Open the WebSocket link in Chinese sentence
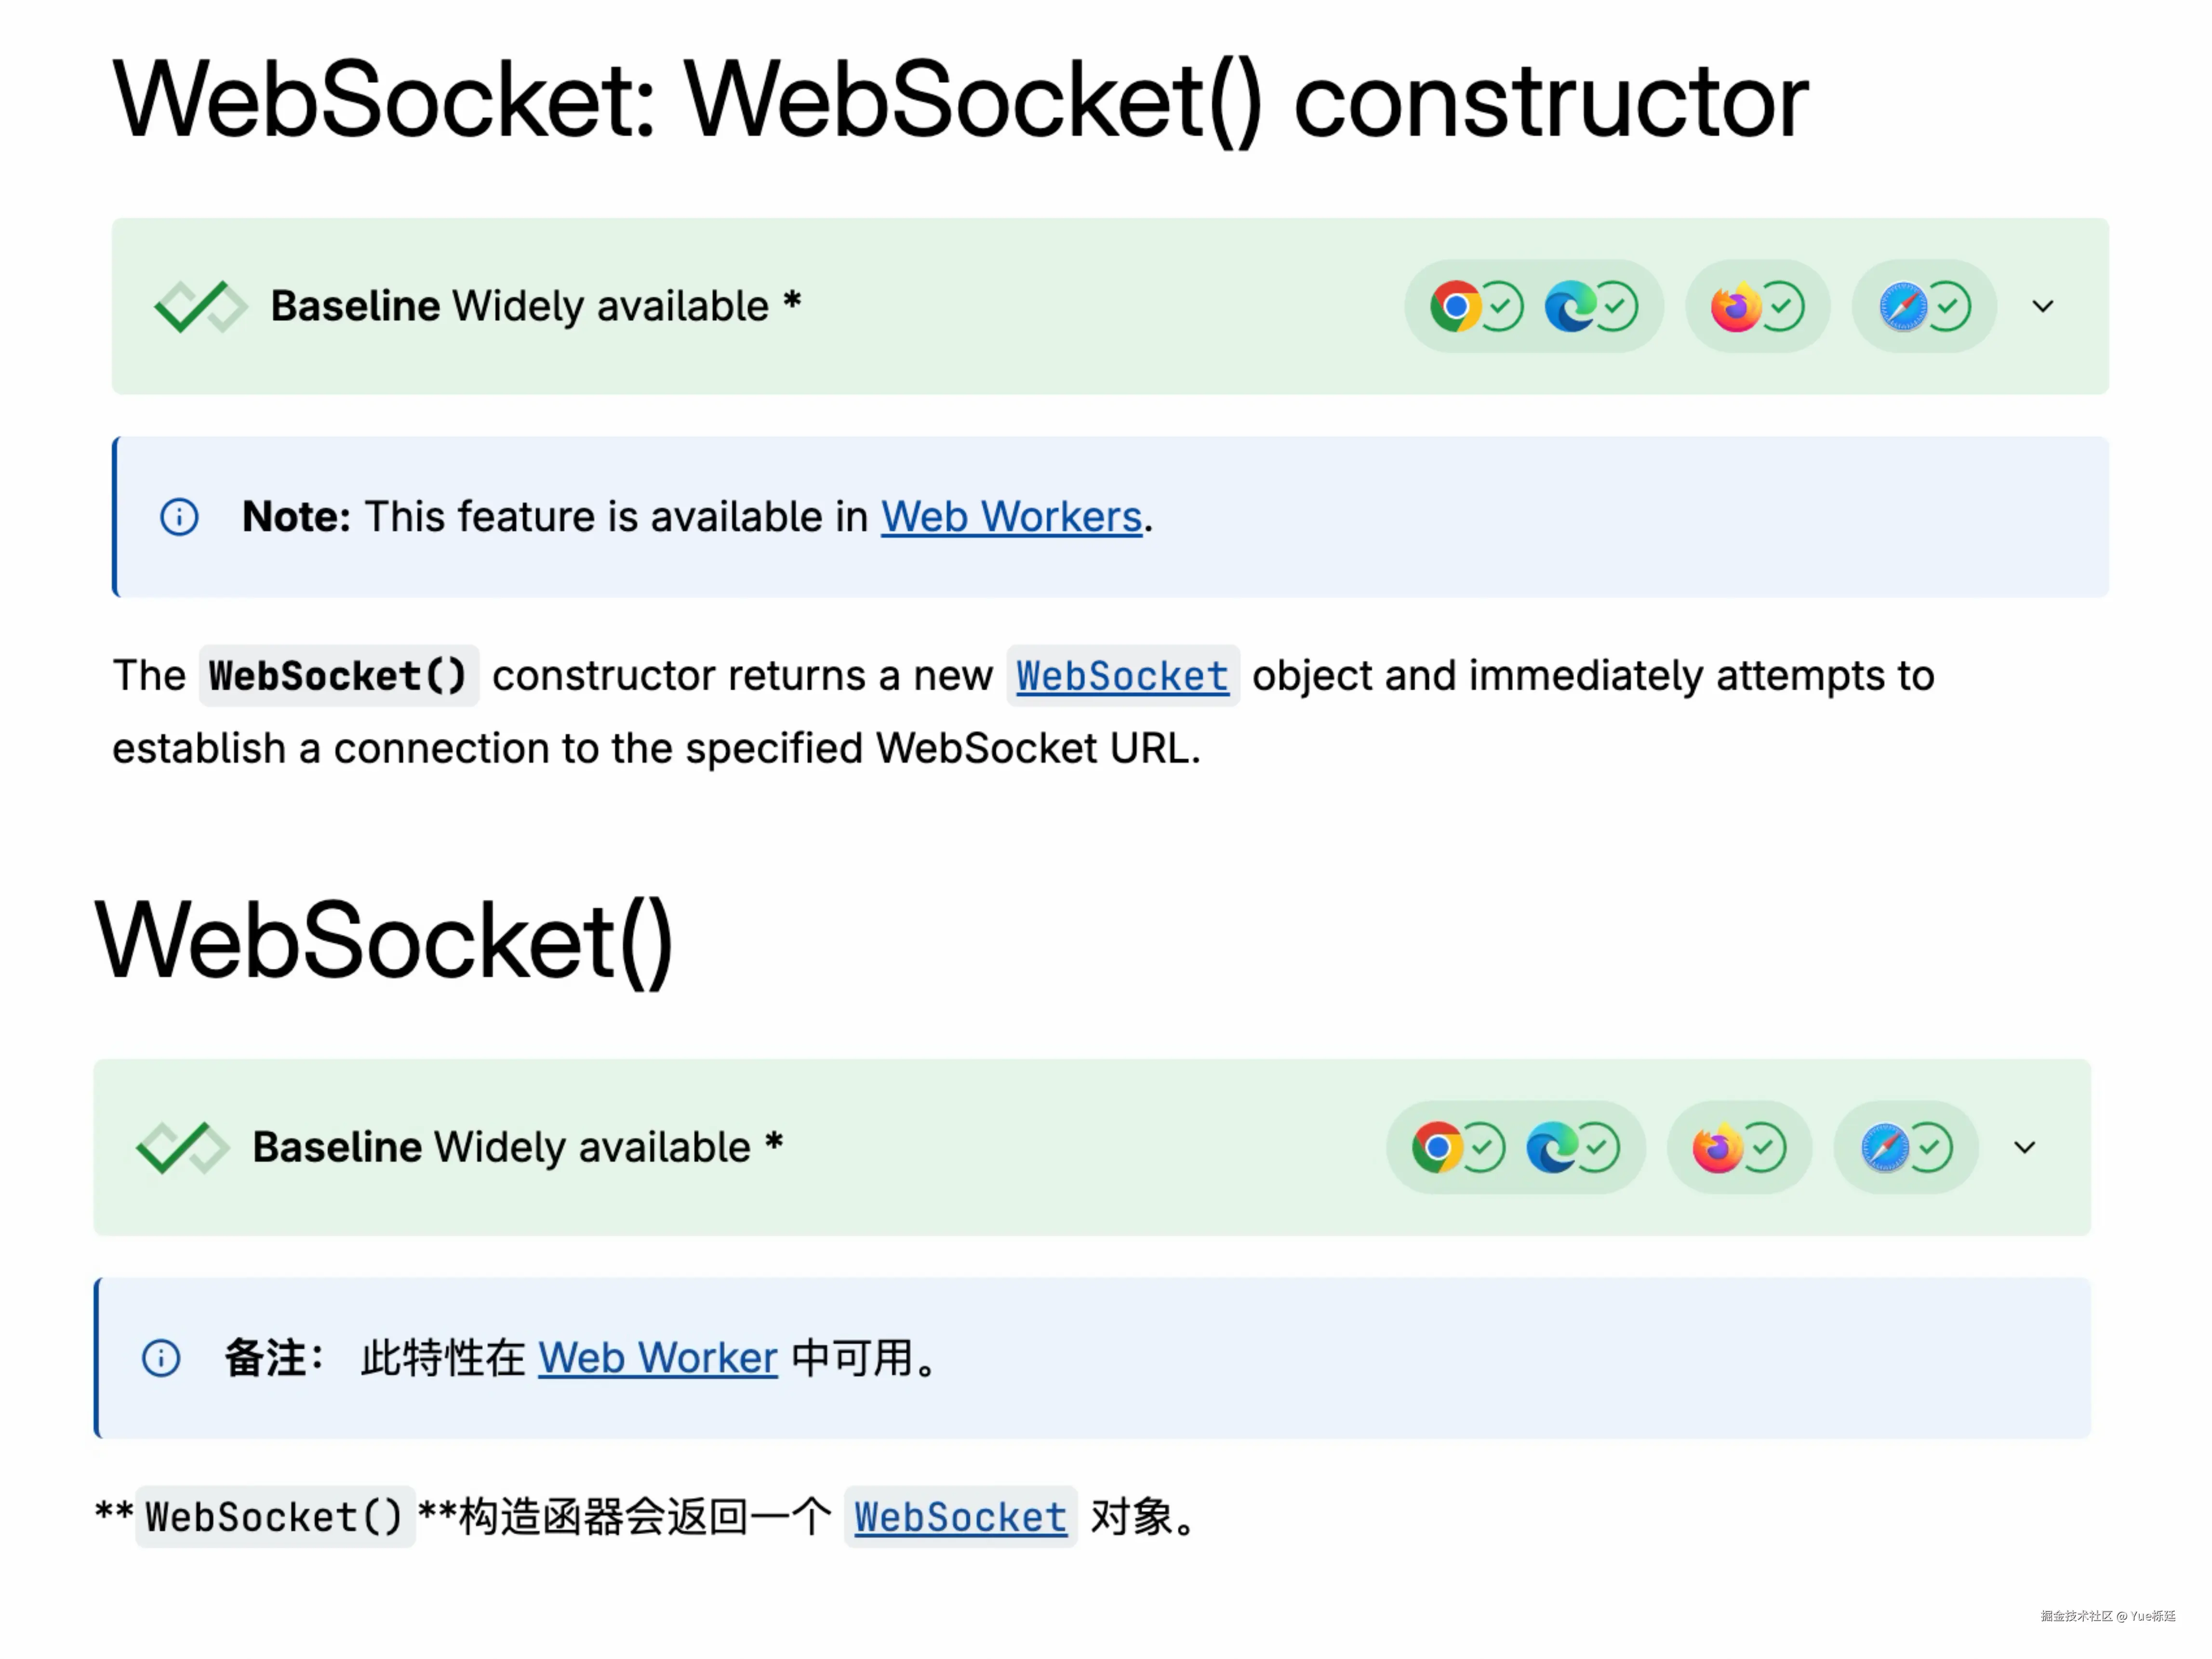This screenshot has width=2212, height=1659. tap(960, 1517)
